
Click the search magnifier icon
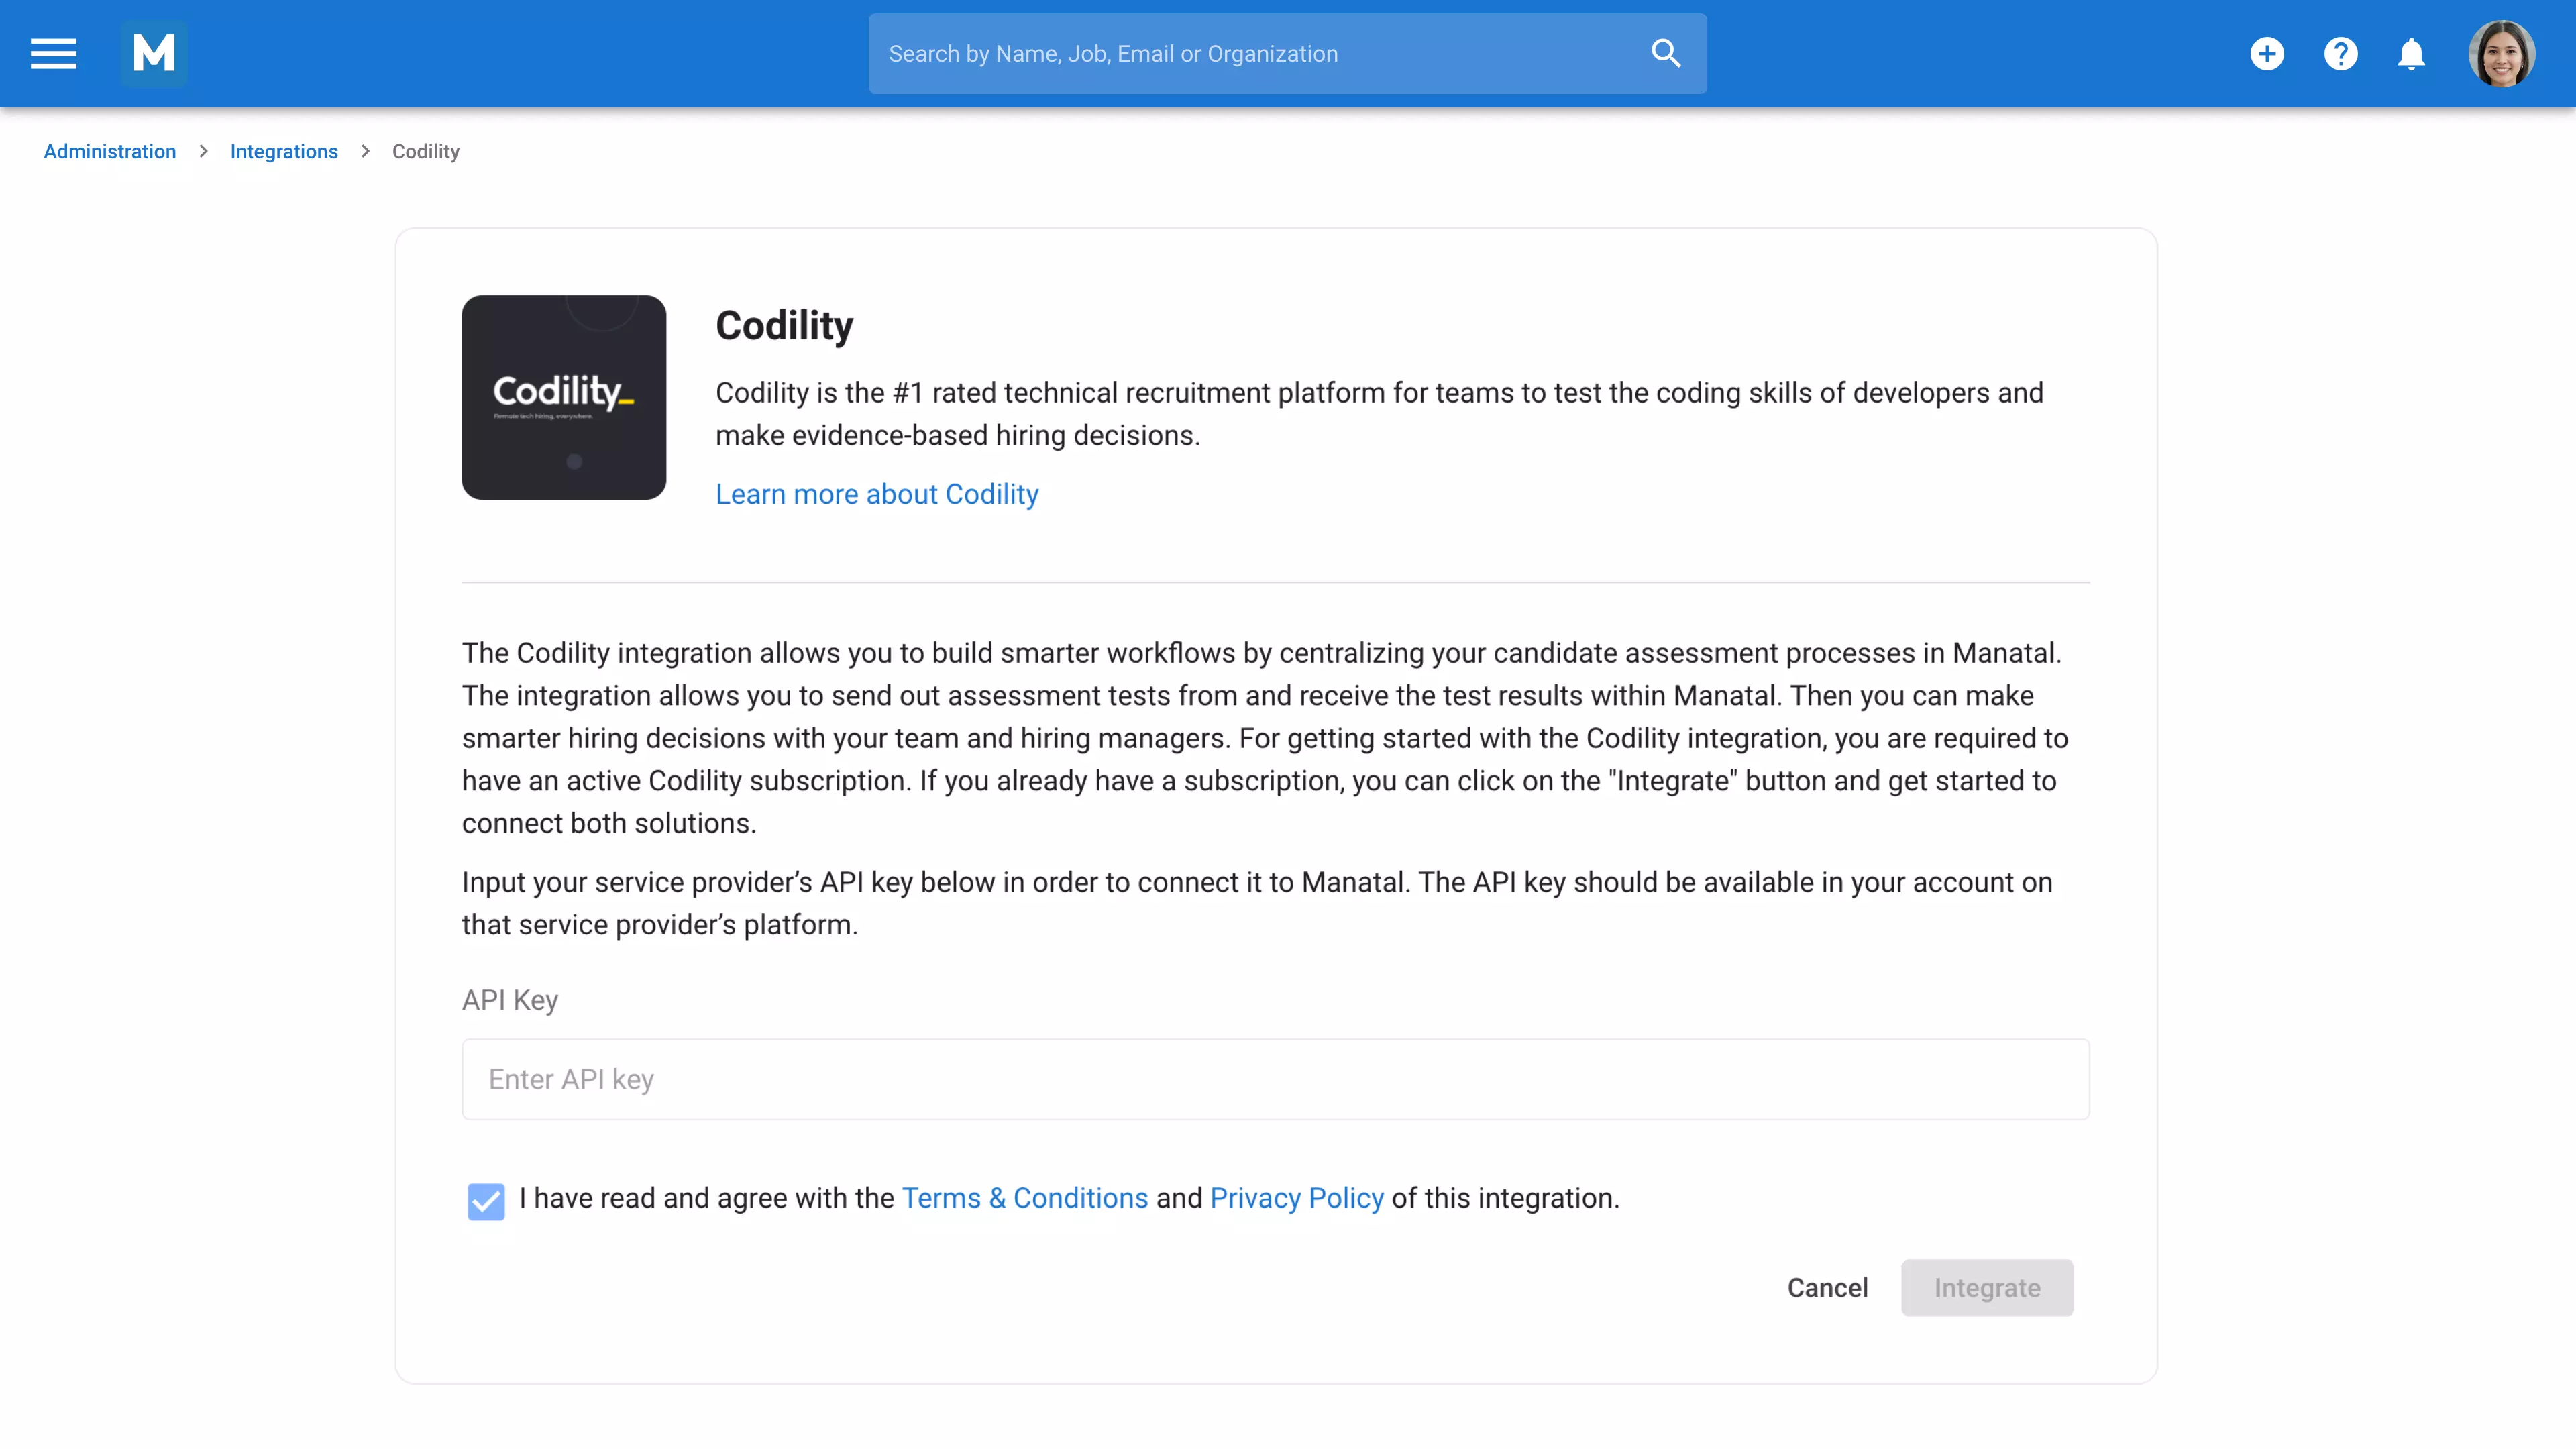click(x=1665, y=52)
